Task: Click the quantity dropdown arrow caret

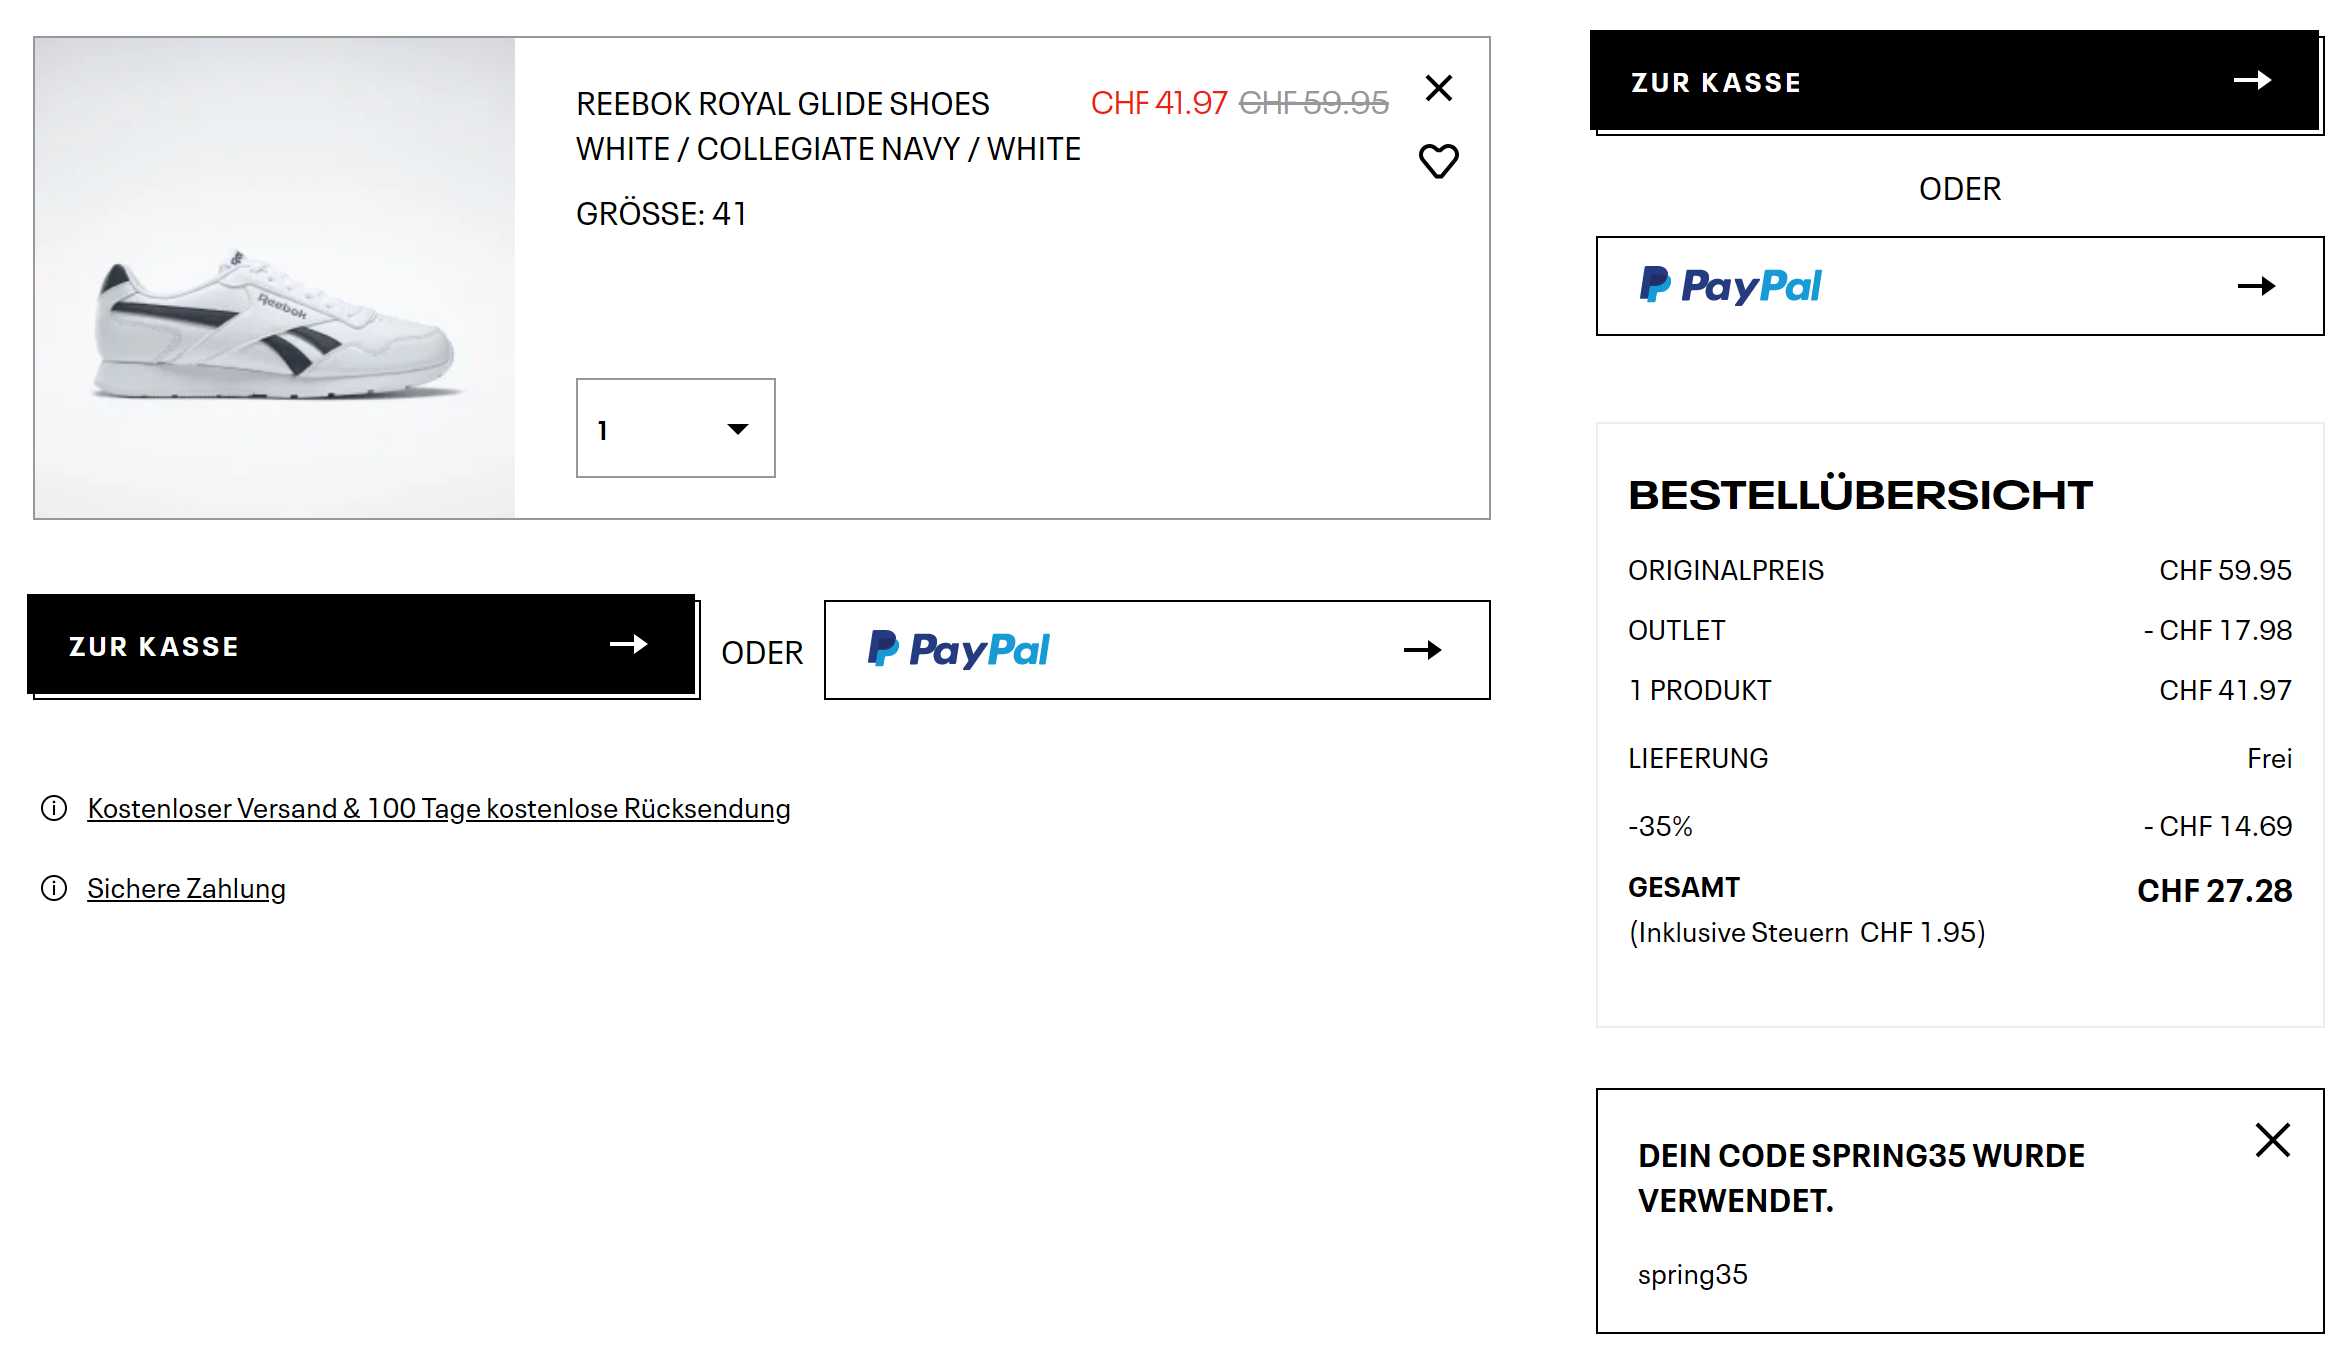Action: coord(738,429)
